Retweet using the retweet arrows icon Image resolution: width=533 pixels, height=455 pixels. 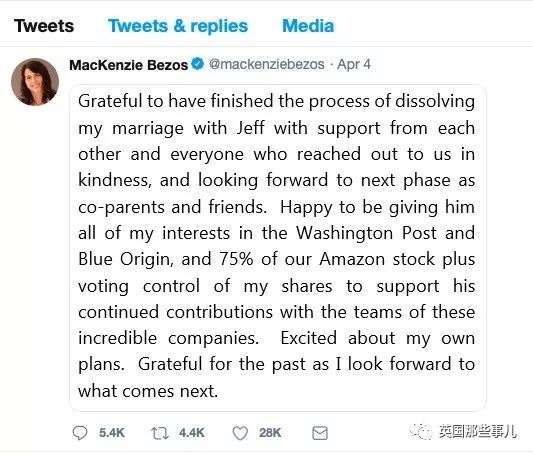pyautogui.click(x=159, y=433)
